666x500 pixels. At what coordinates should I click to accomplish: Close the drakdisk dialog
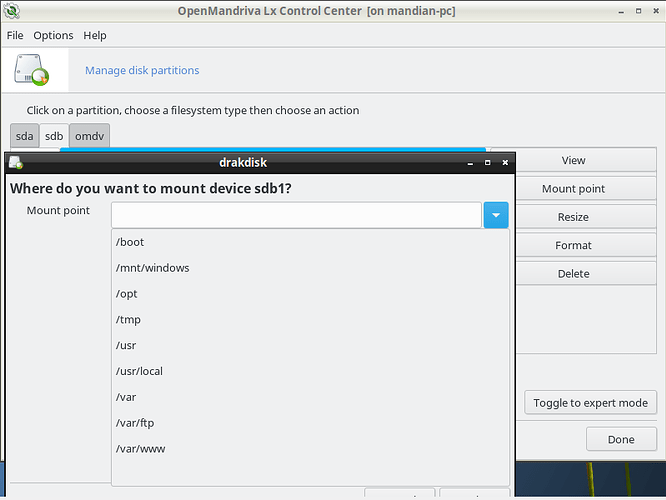click(505, 163)
